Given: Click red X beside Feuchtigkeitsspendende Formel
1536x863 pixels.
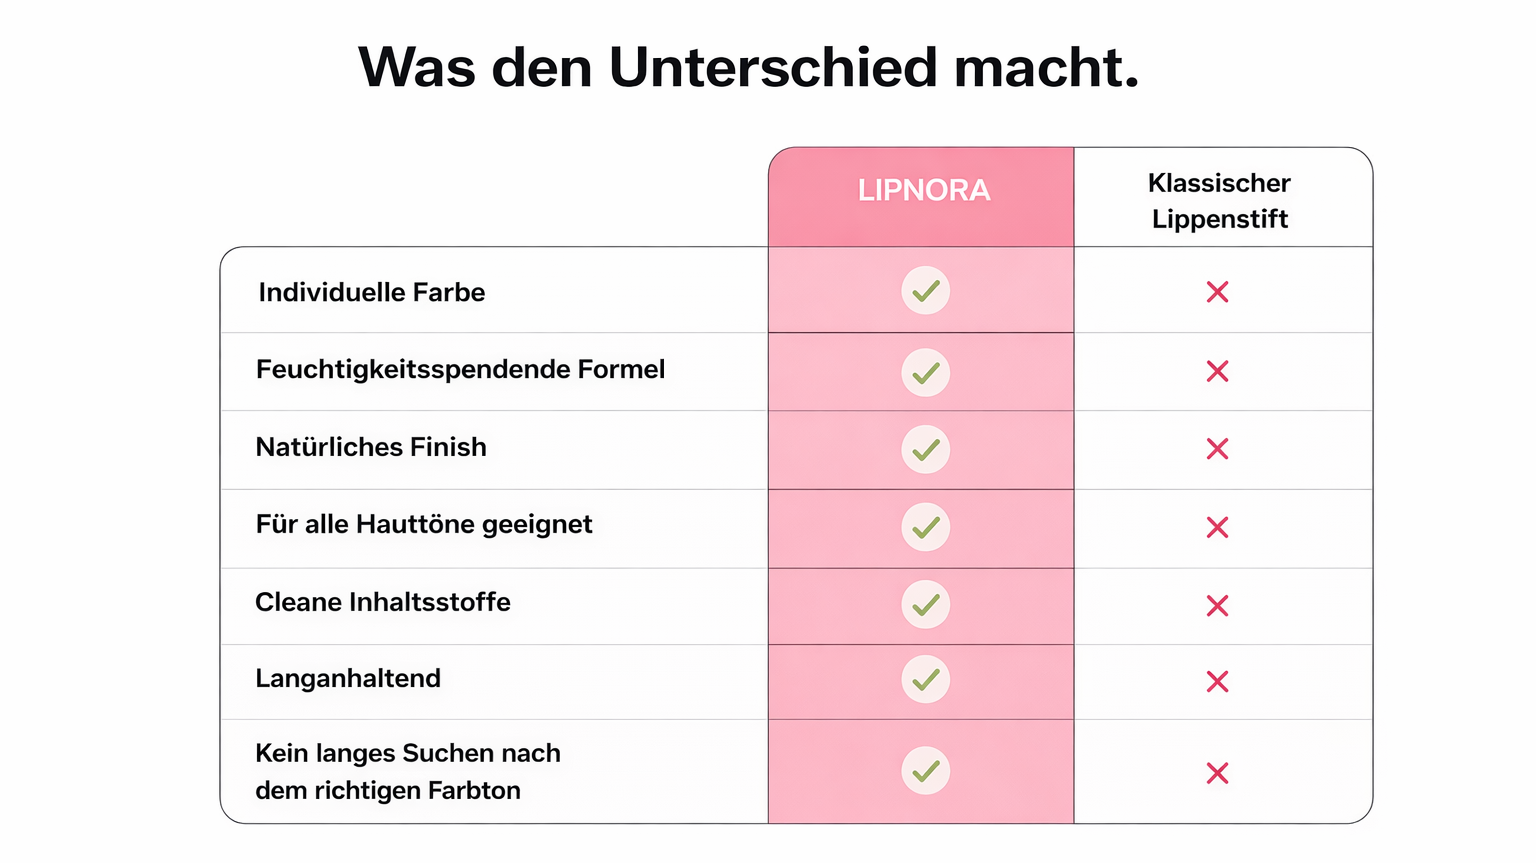Looking at the screenshot, I should [1217, 371].
